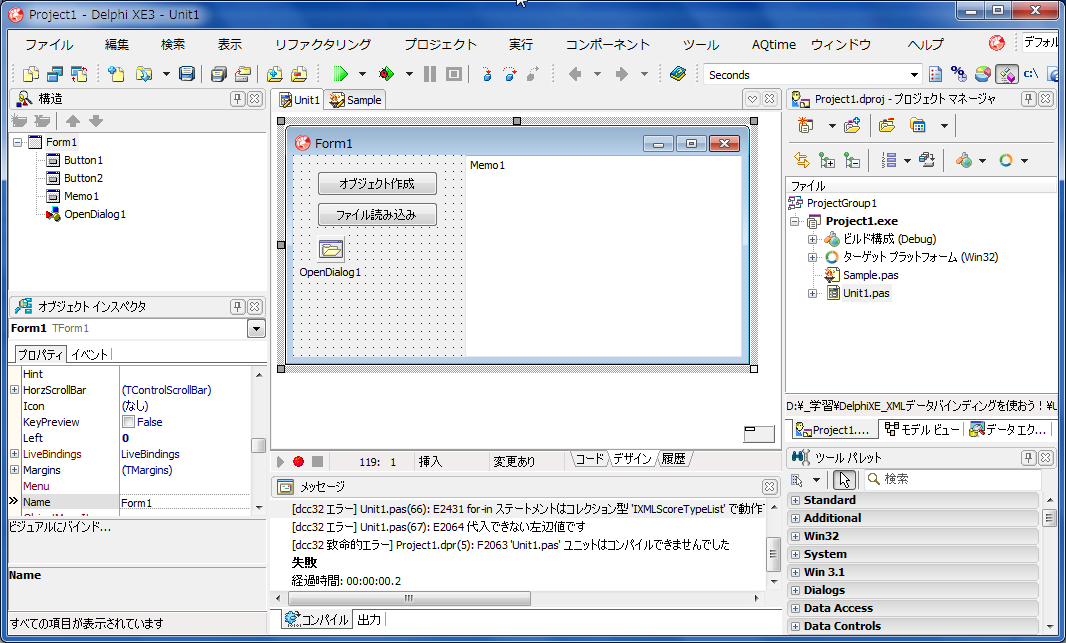Open the AQtime menu
The height and width of the screenshot is (643, 1066).
click(x=774, y=44)
